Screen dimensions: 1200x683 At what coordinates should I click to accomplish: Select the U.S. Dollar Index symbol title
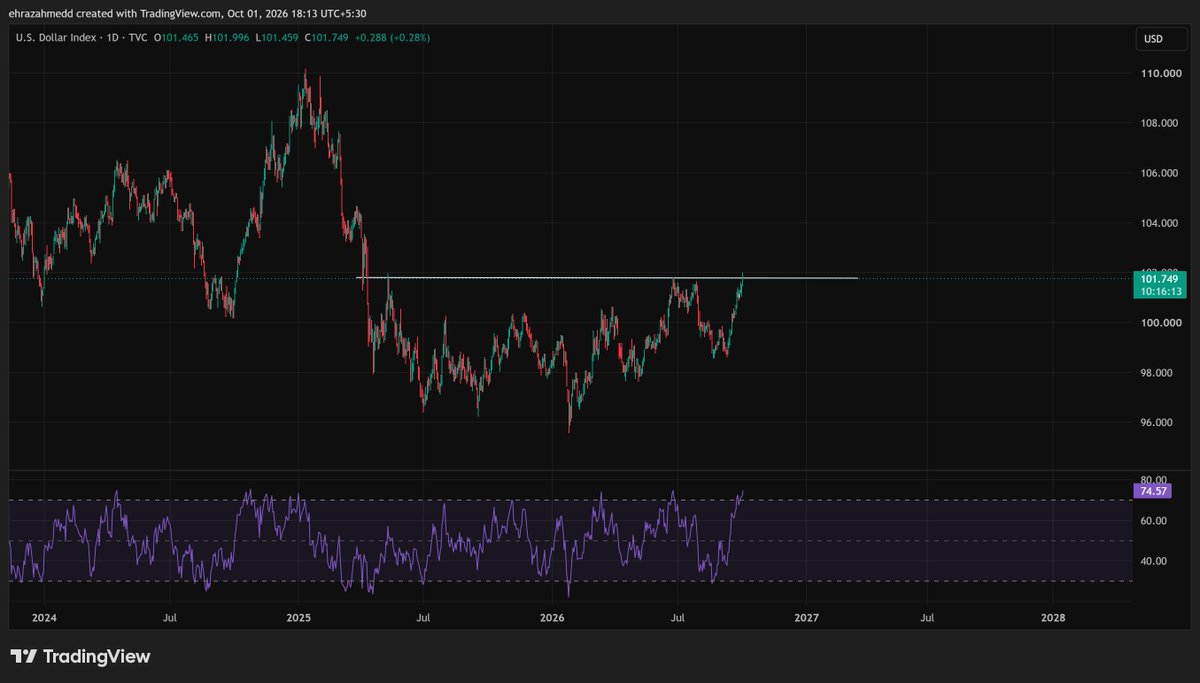point(56,38)
